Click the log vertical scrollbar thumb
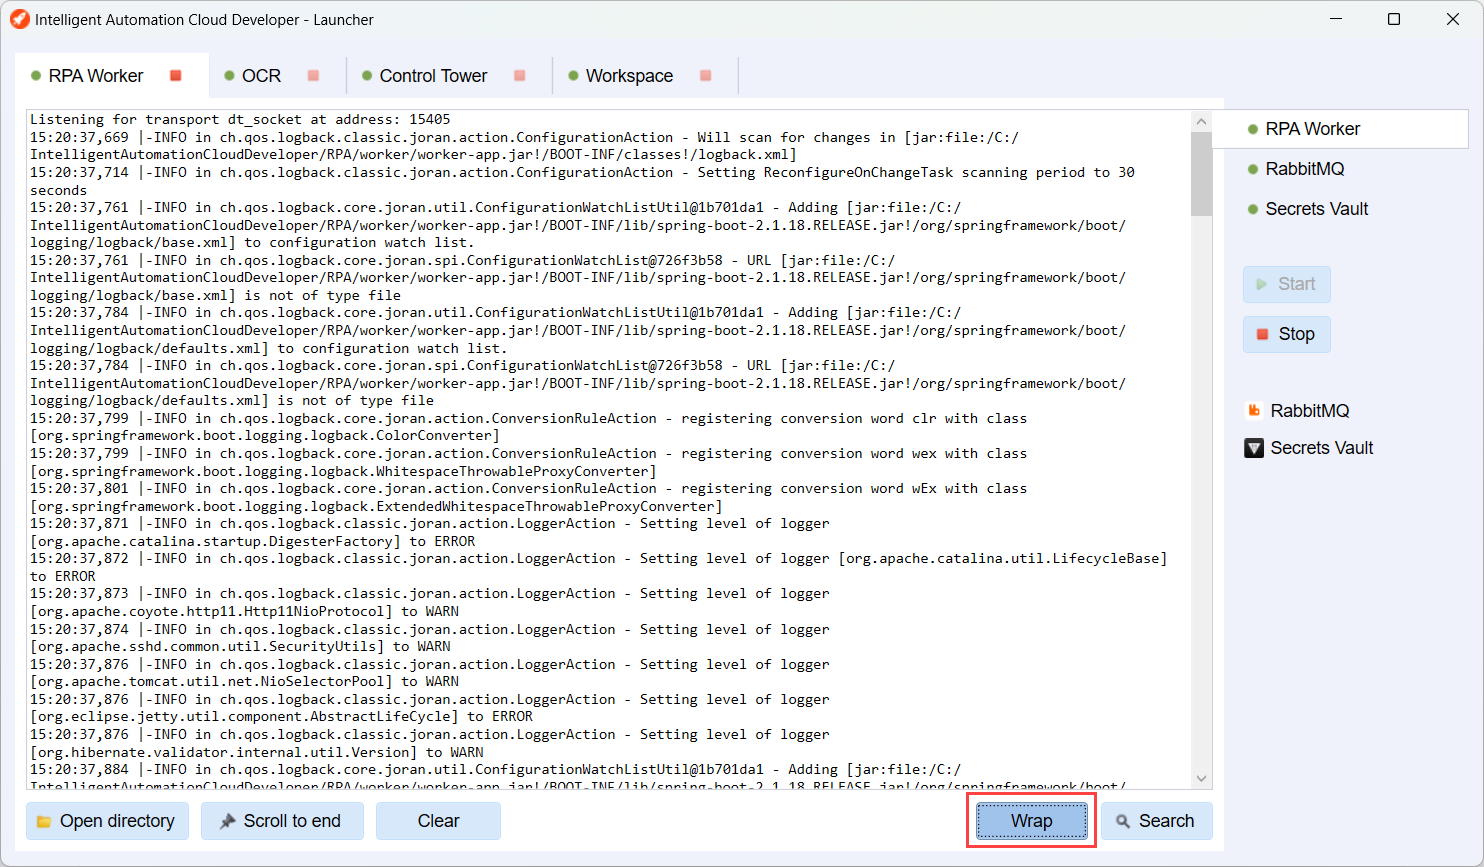 (x=1202, y=173)
